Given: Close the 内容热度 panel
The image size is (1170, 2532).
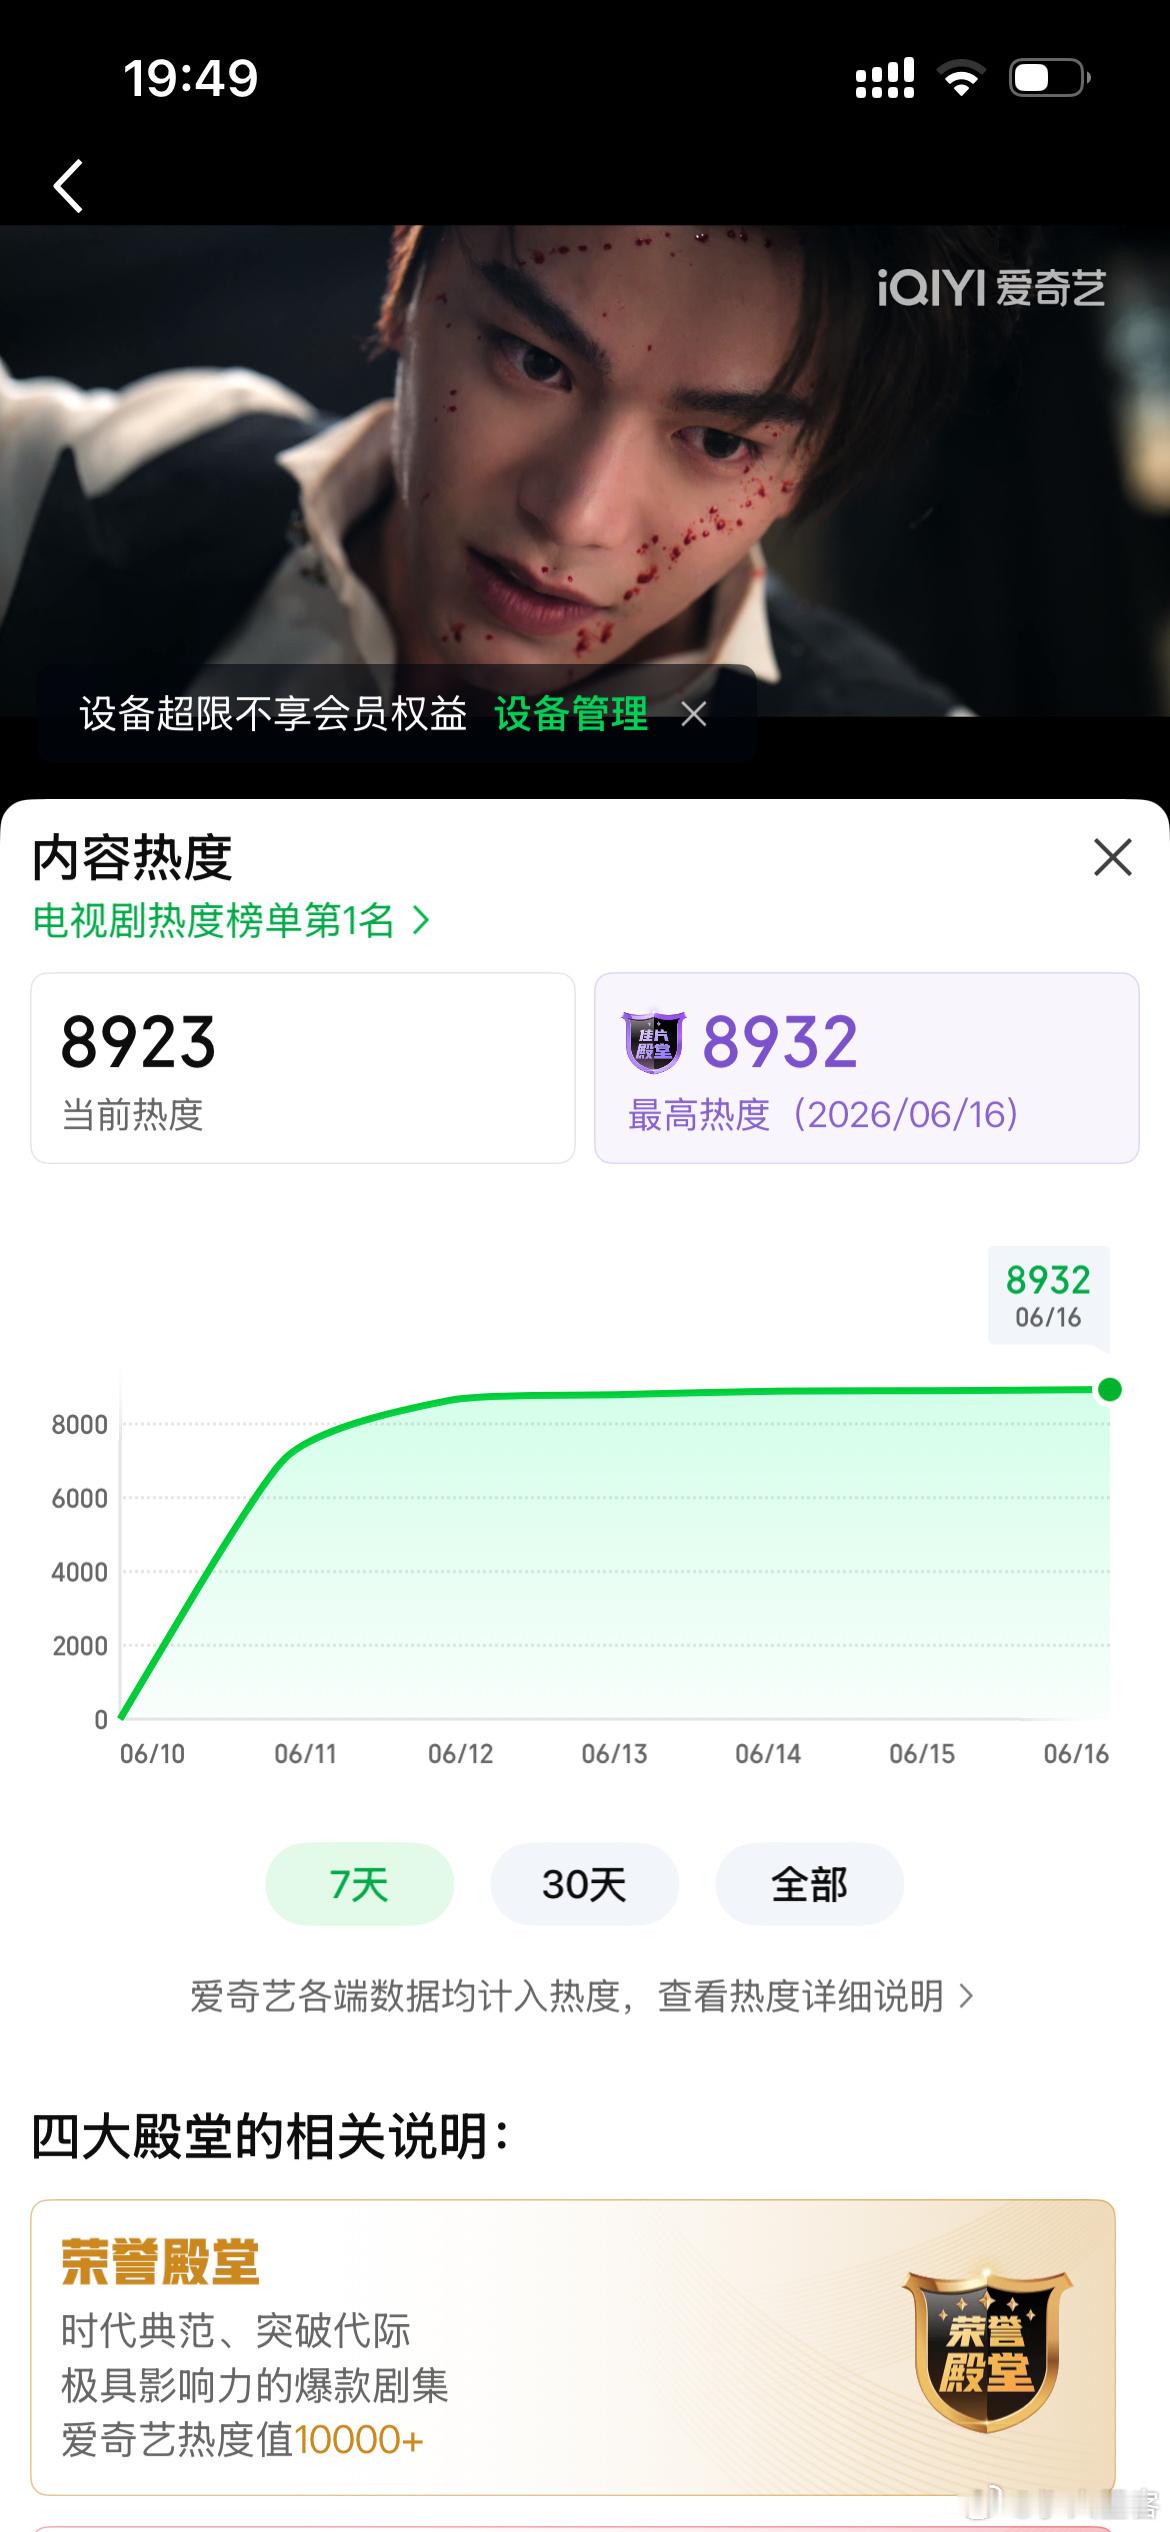Looking at the screenshot, I should coord(1113,857).
